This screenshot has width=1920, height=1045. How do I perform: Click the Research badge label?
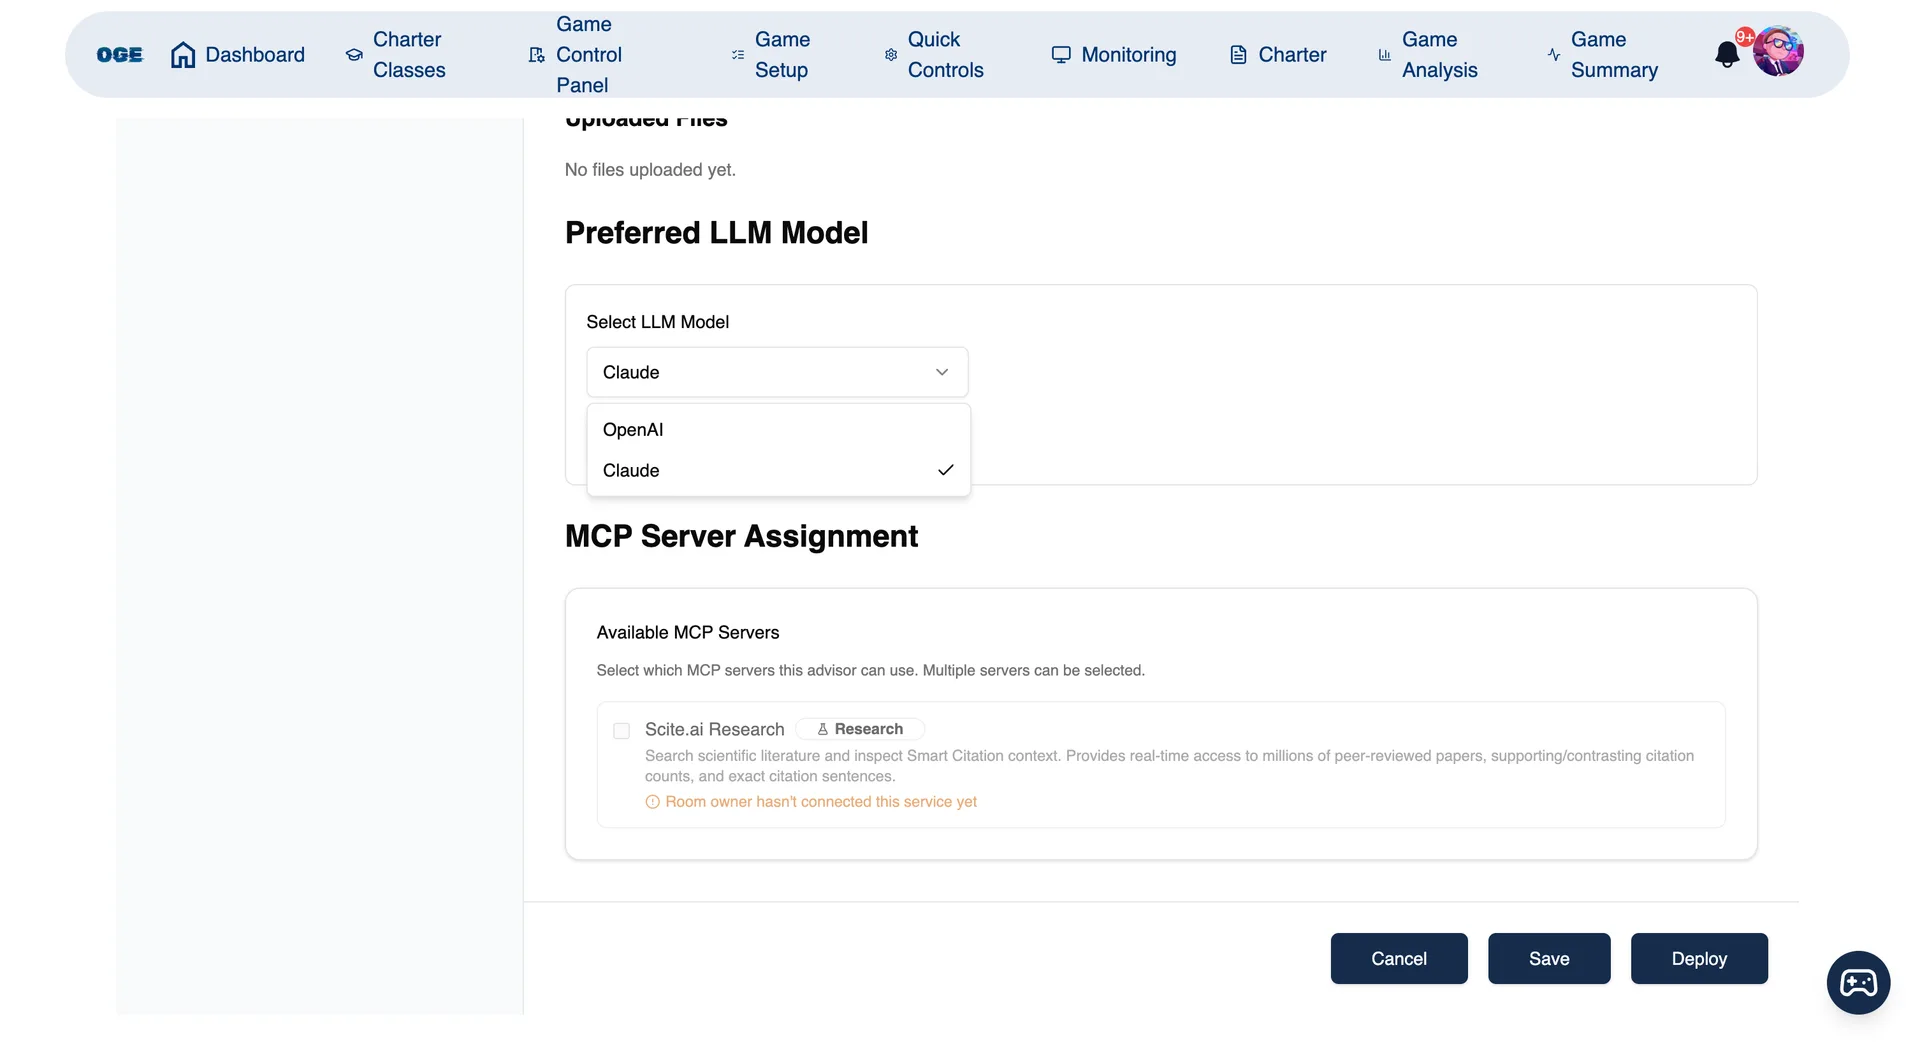pyautogui.click(x=860, y=730)
